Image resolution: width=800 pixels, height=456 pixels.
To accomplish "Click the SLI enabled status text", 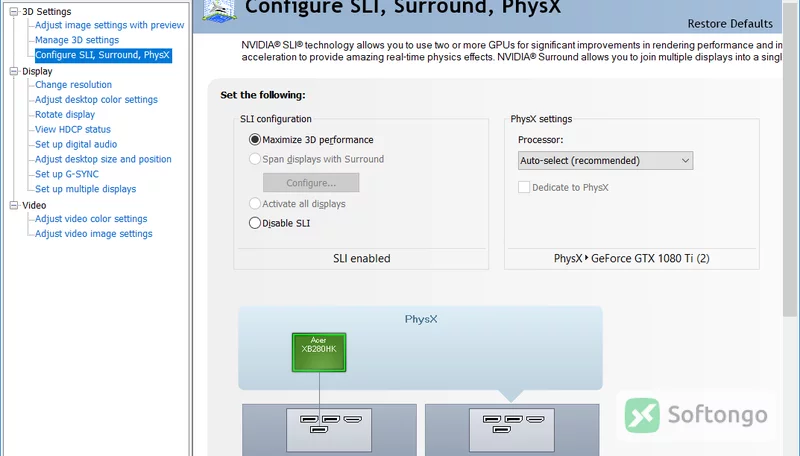I will click(x=362, y=259).
